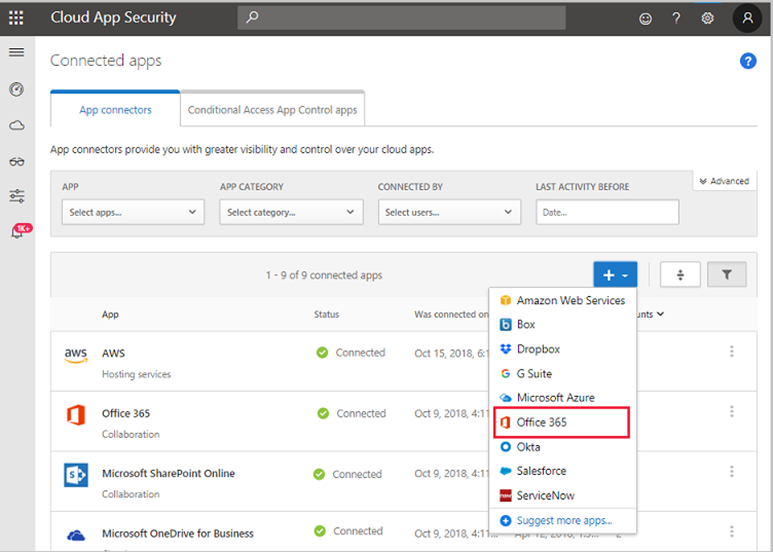Image resolution: width=773 pixels, height=552 pixels.
Task: Select Office 365 from the add-app menu
Action: tap(562, 422)
